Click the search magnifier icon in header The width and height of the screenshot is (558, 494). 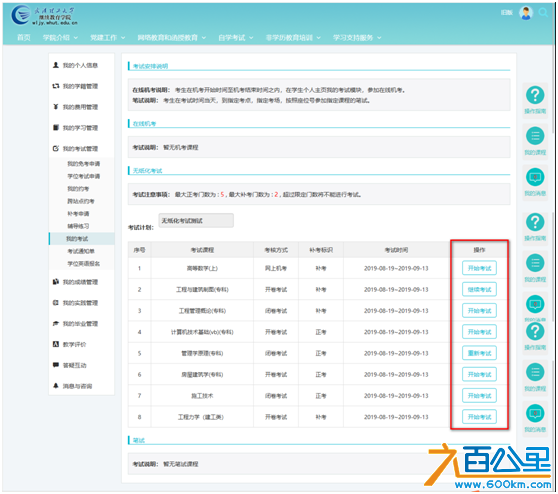[543, 13]
